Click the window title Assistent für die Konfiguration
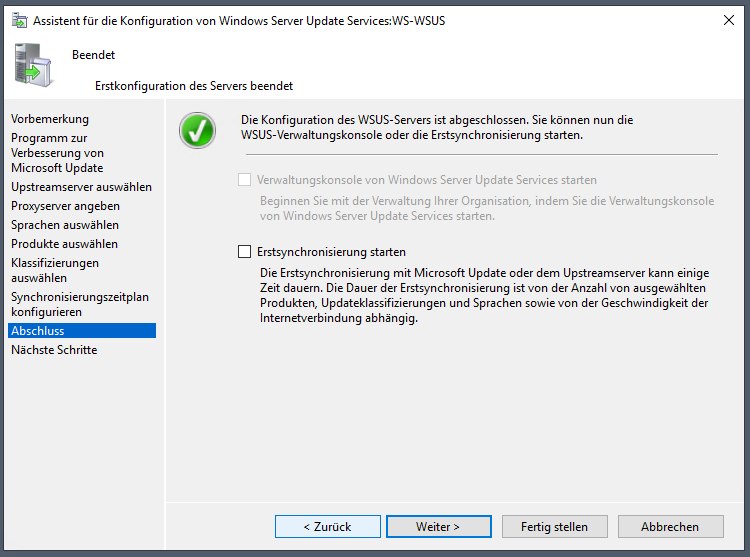The height and width of the screenshot is (557, 750). 239,21
